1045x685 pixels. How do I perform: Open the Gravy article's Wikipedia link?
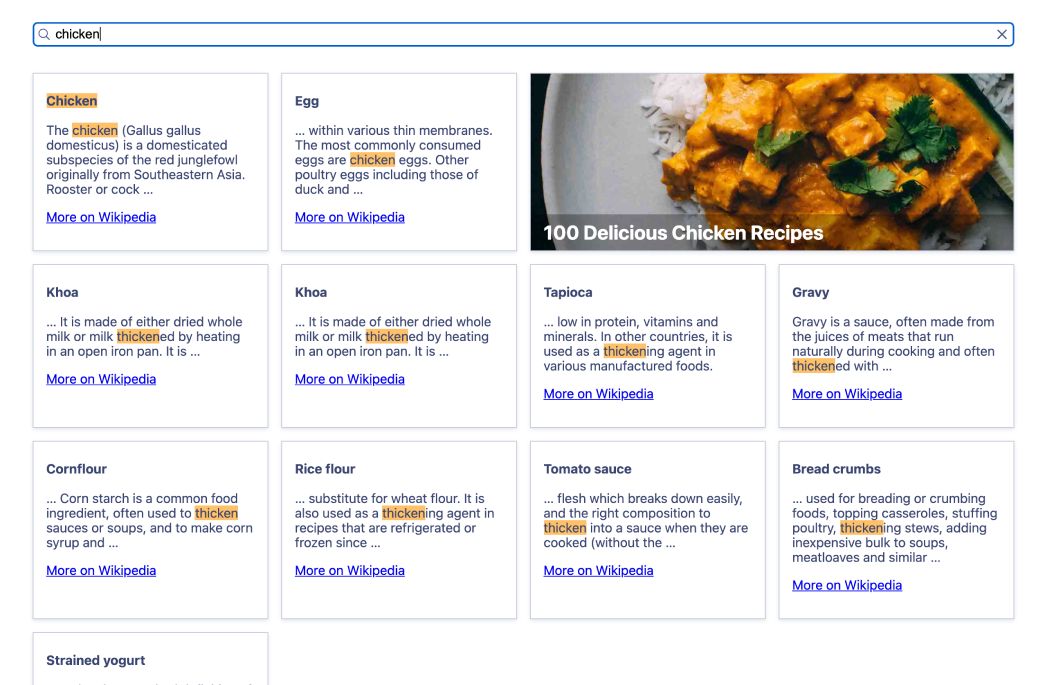click(x=846, y=393)
